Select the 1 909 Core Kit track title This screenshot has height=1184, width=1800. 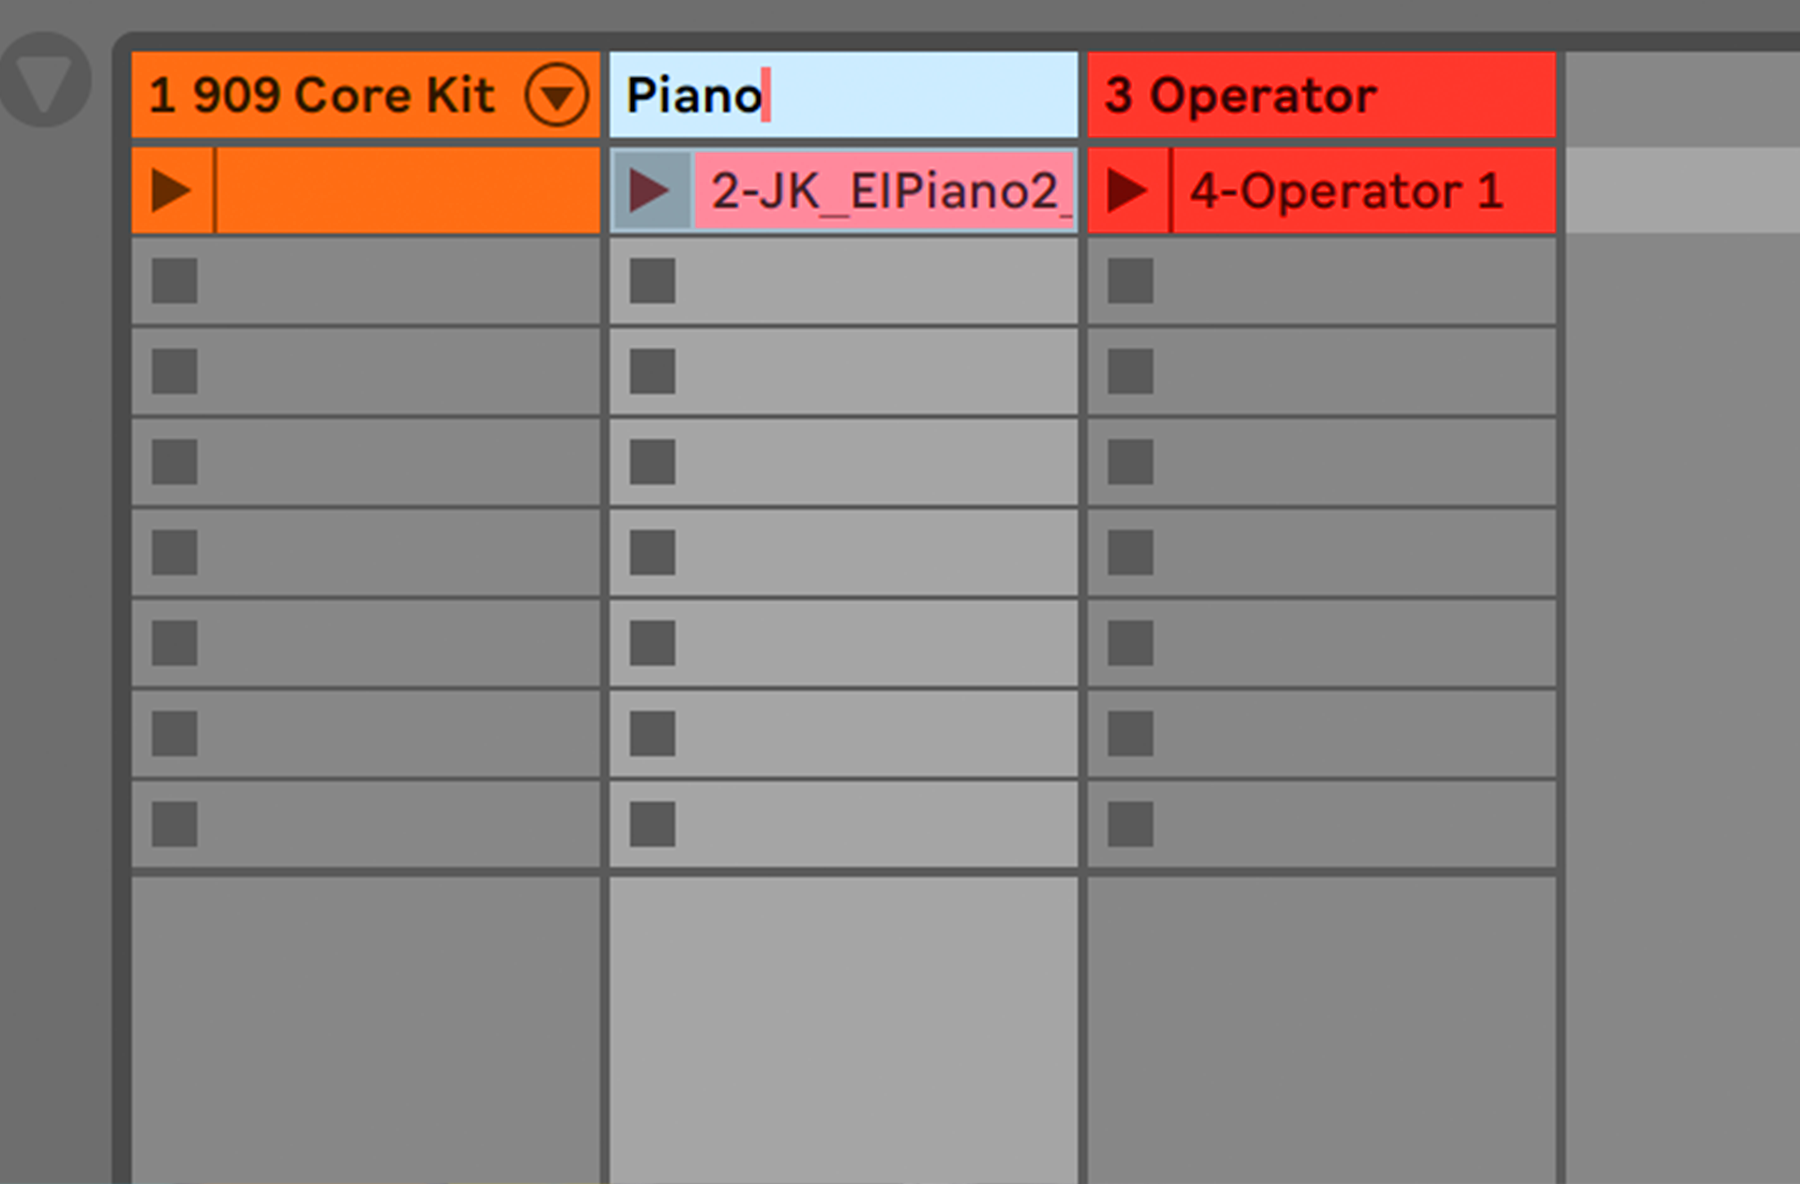(321, 95)
